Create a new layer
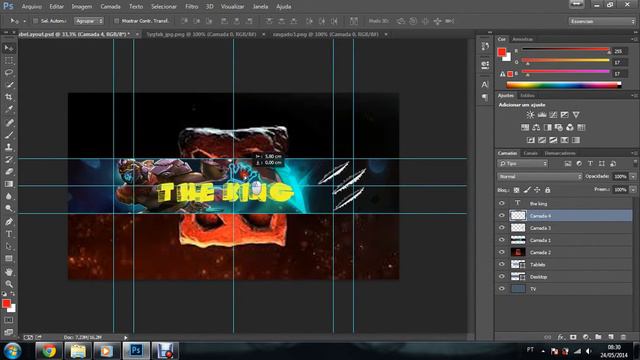 (611, 337)
